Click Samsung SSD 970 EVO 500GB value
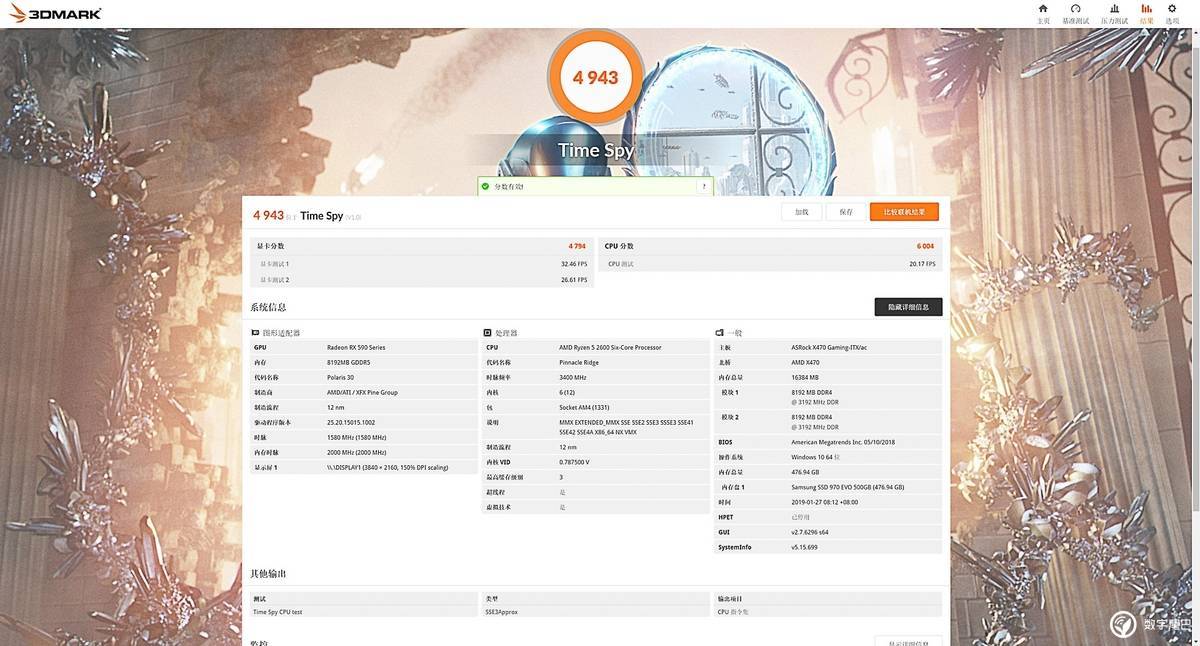 click(x=847, y=487)
